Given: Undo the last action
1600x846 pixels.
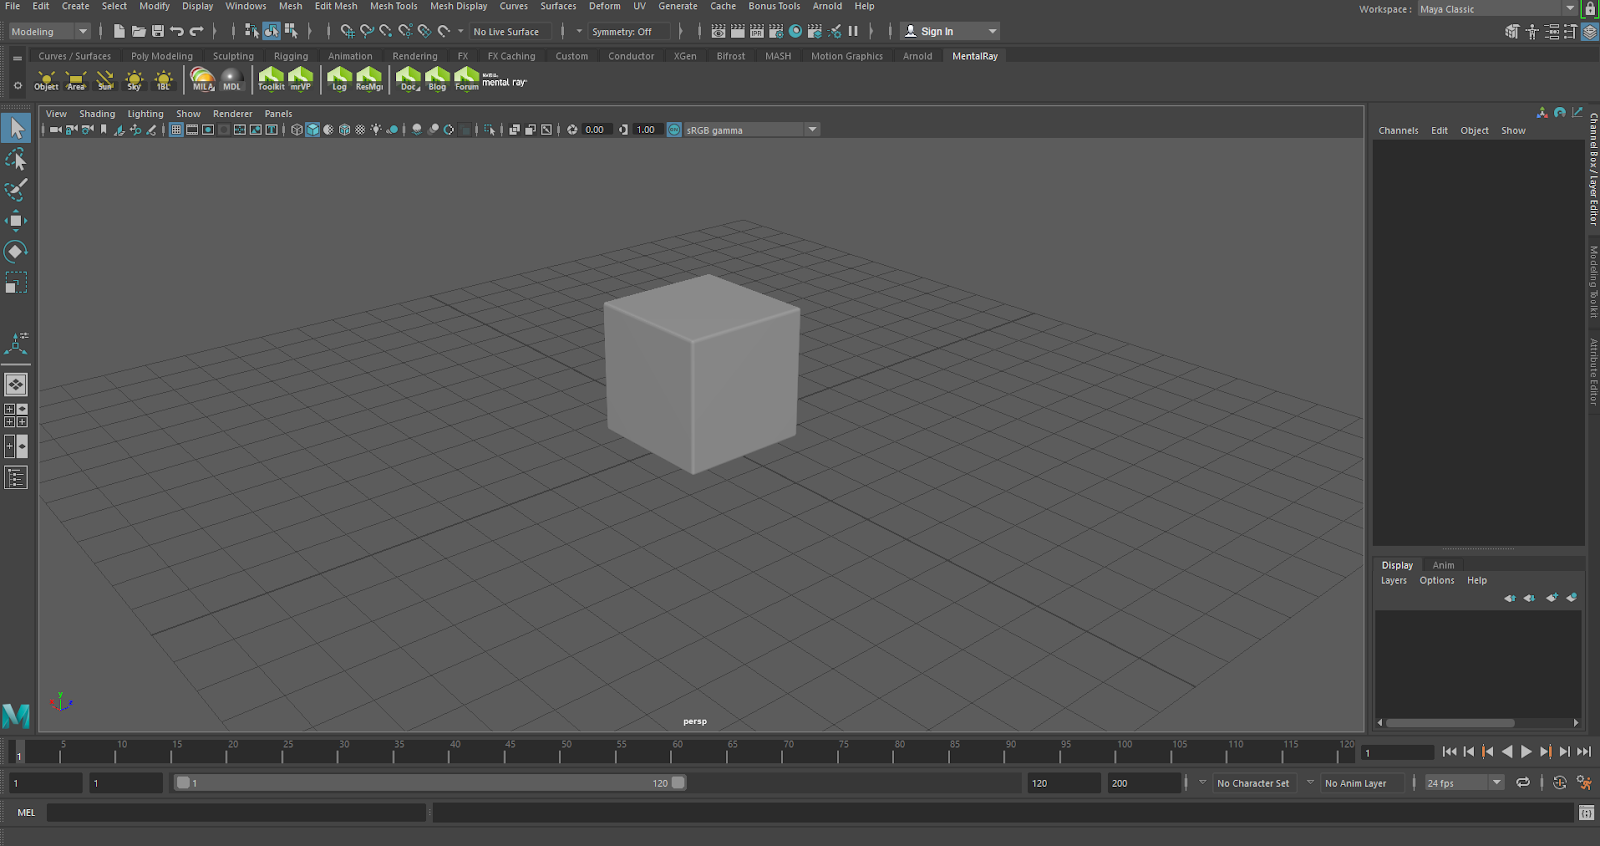Looking at the screenshot, I should [x=177, y=31].
